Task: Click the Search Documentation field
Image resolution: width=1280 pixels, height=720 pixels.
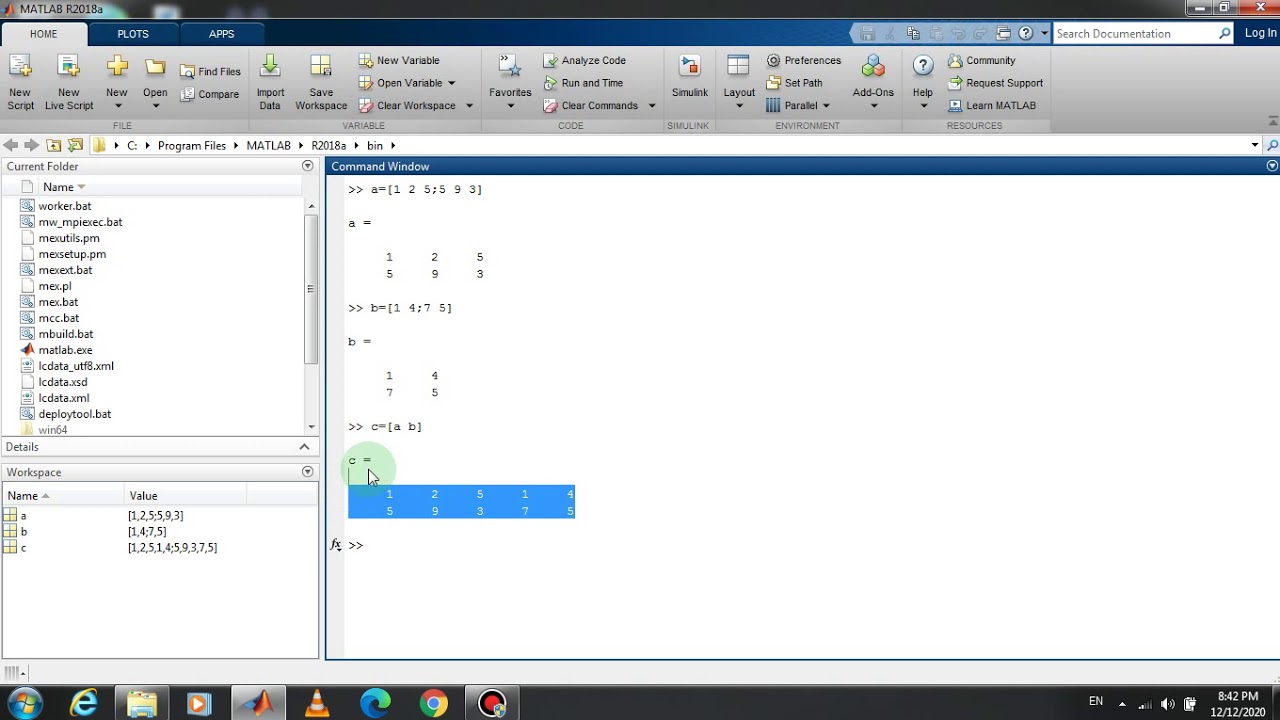Action: tap(1135, 33)
